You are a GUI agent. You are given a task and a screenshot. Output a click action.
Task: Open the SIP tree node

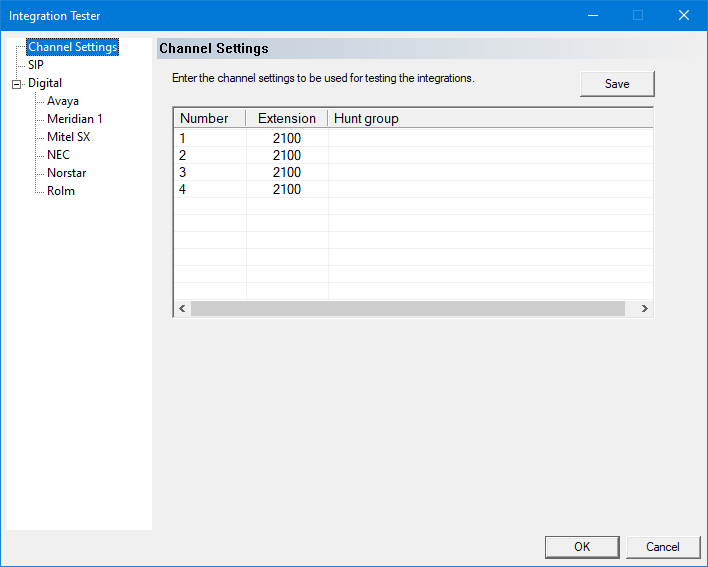(x=36, y=65)
